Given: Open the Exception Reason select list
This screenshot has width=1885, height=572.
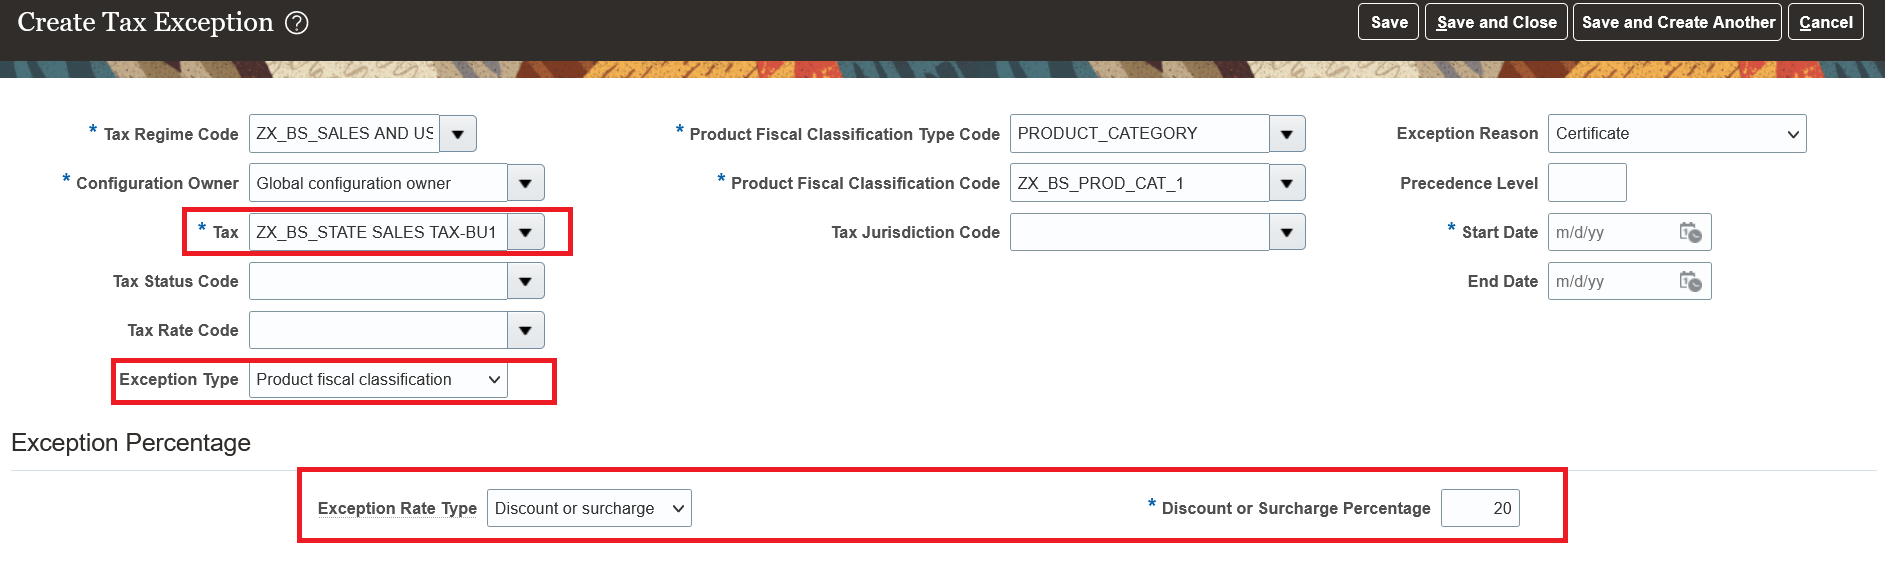Looking at the screenshot, I should tap(1677, 133).
